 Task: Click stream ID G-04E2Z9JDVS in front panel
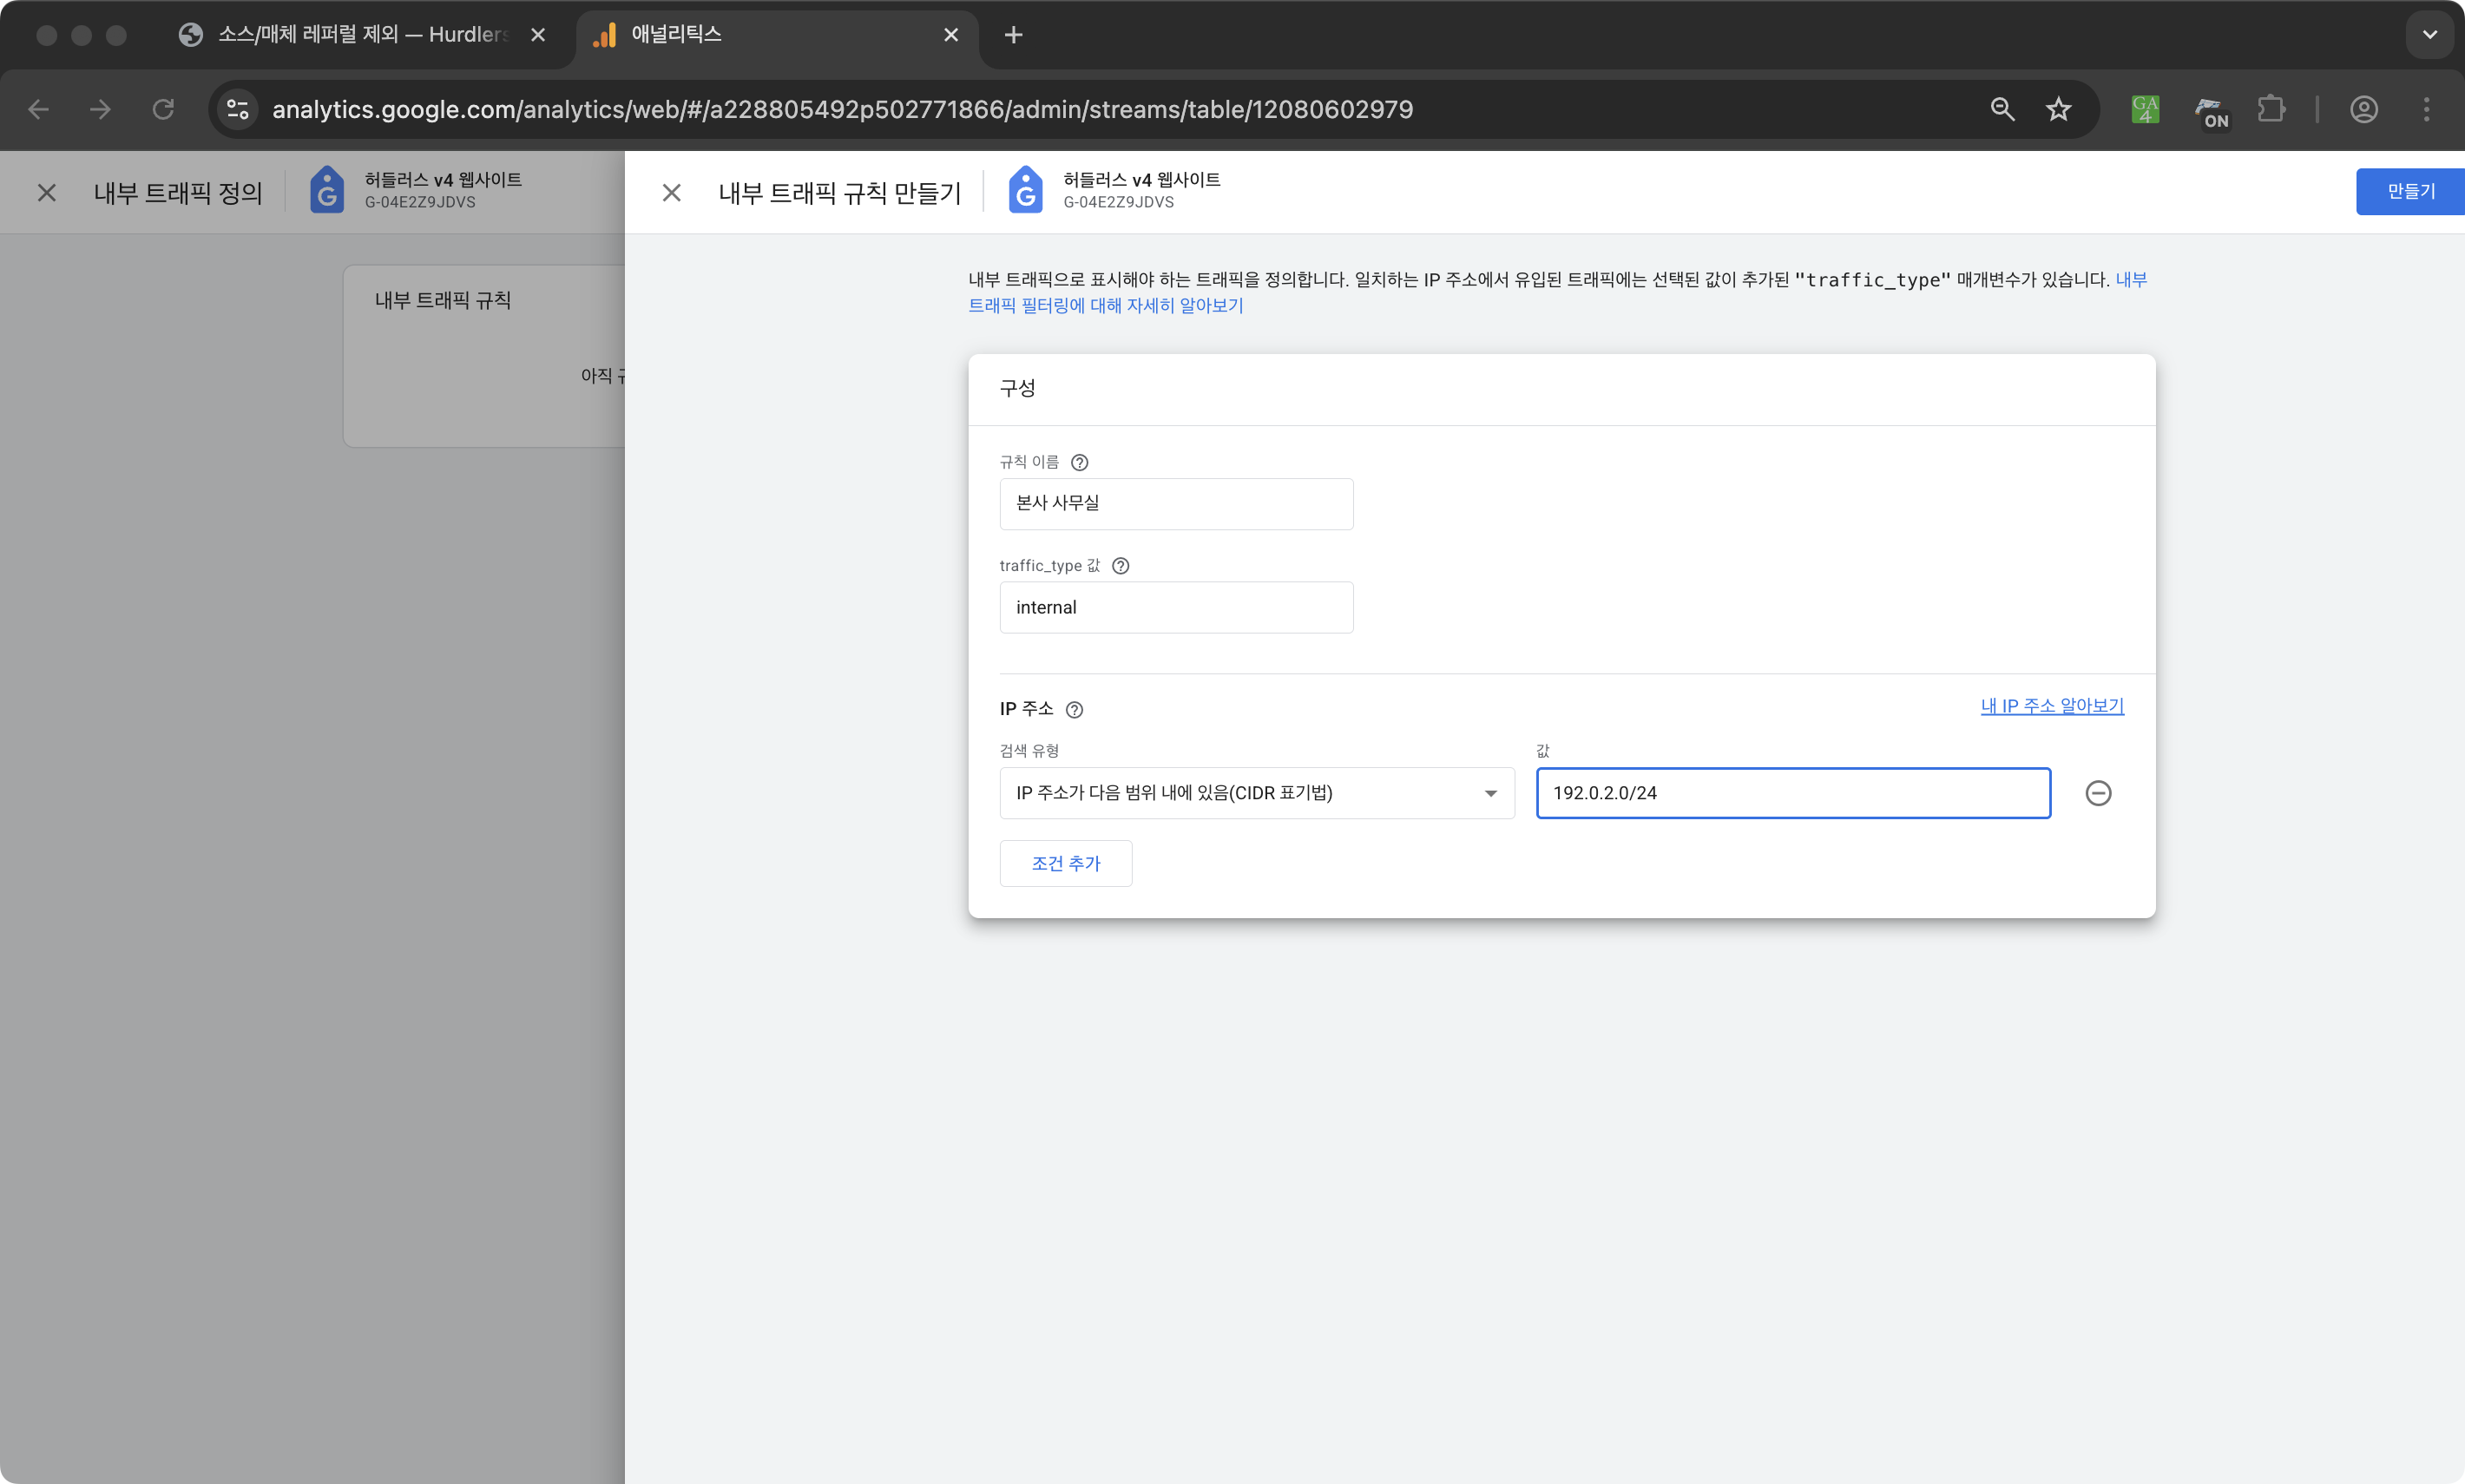click(1118, 202)
